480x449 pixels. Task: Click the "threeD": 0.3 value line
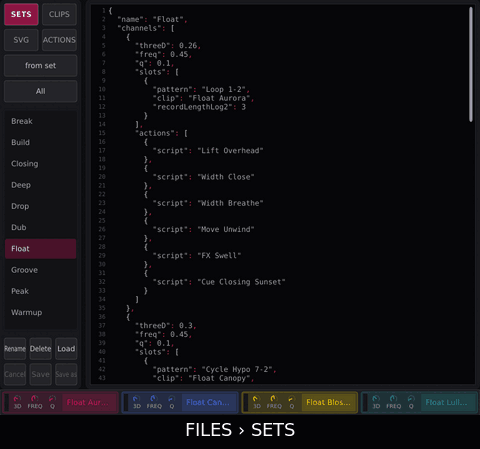[166, 326]
